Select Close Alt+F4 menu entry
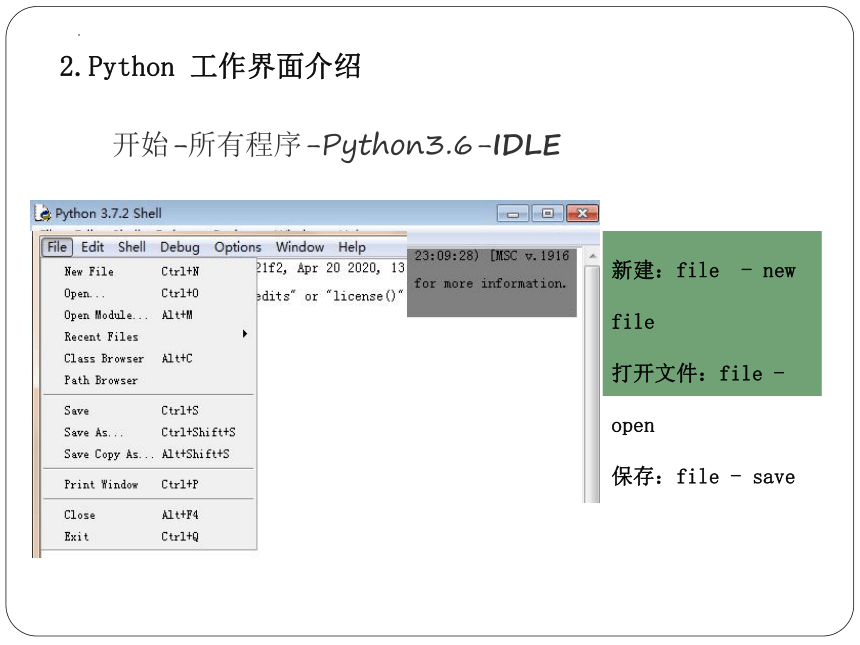 149,515
